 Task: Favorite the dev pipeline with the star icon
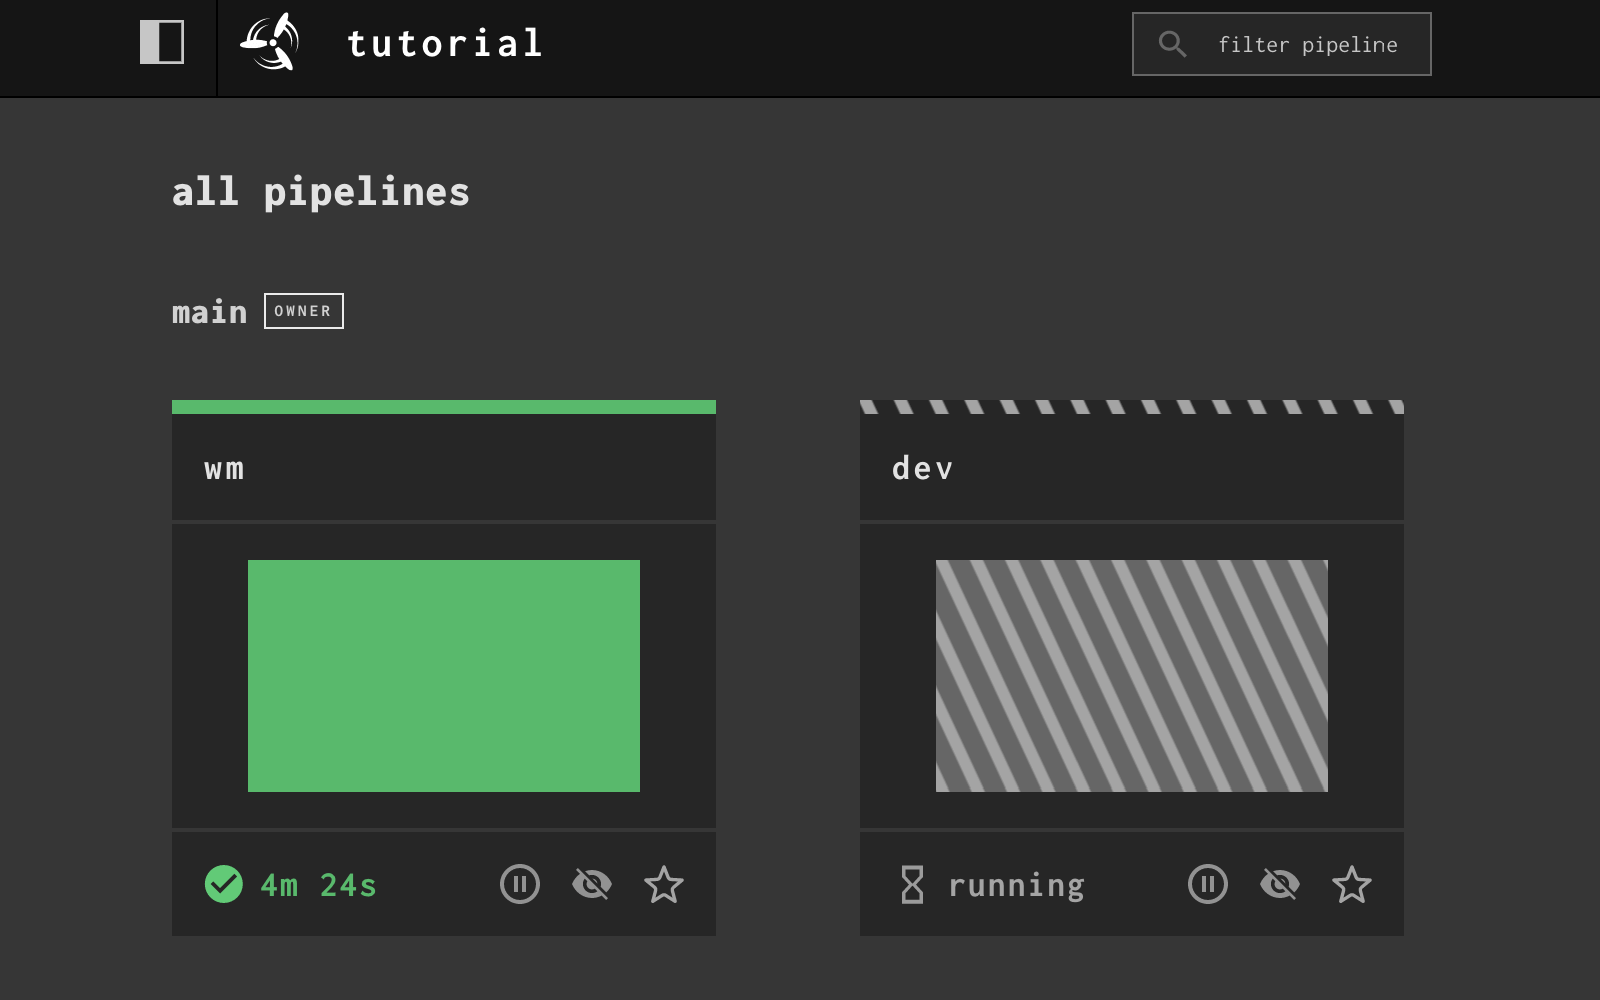(x=1352, y=884)
